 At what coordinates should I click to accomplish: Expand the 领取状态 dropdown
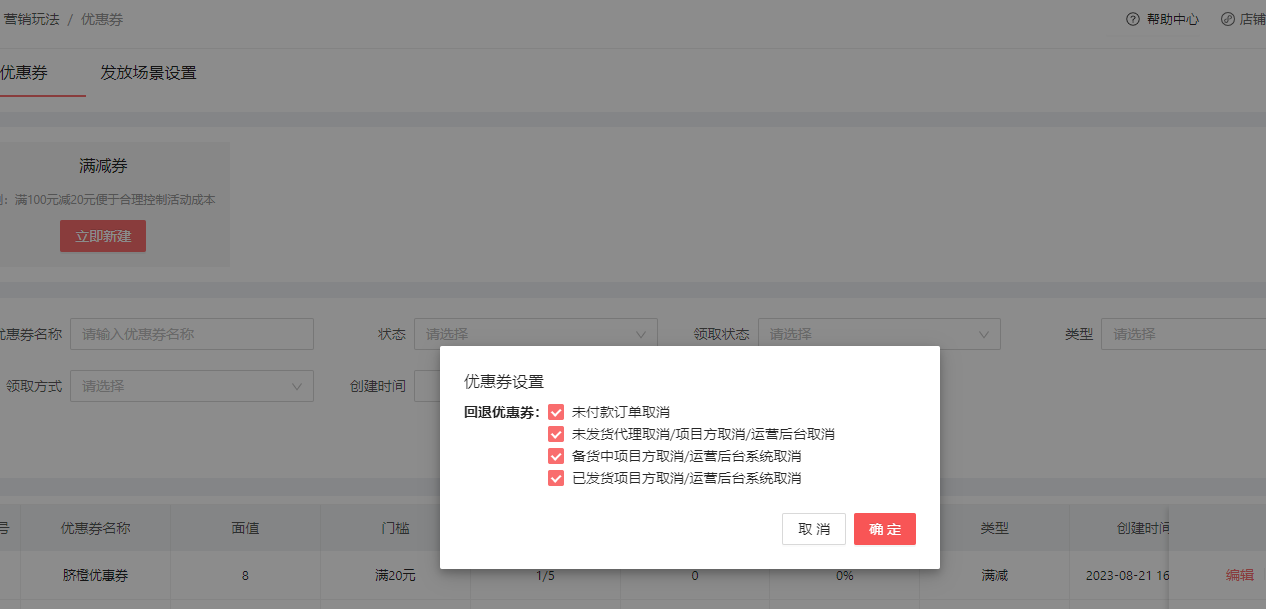(x=878, y=334)
